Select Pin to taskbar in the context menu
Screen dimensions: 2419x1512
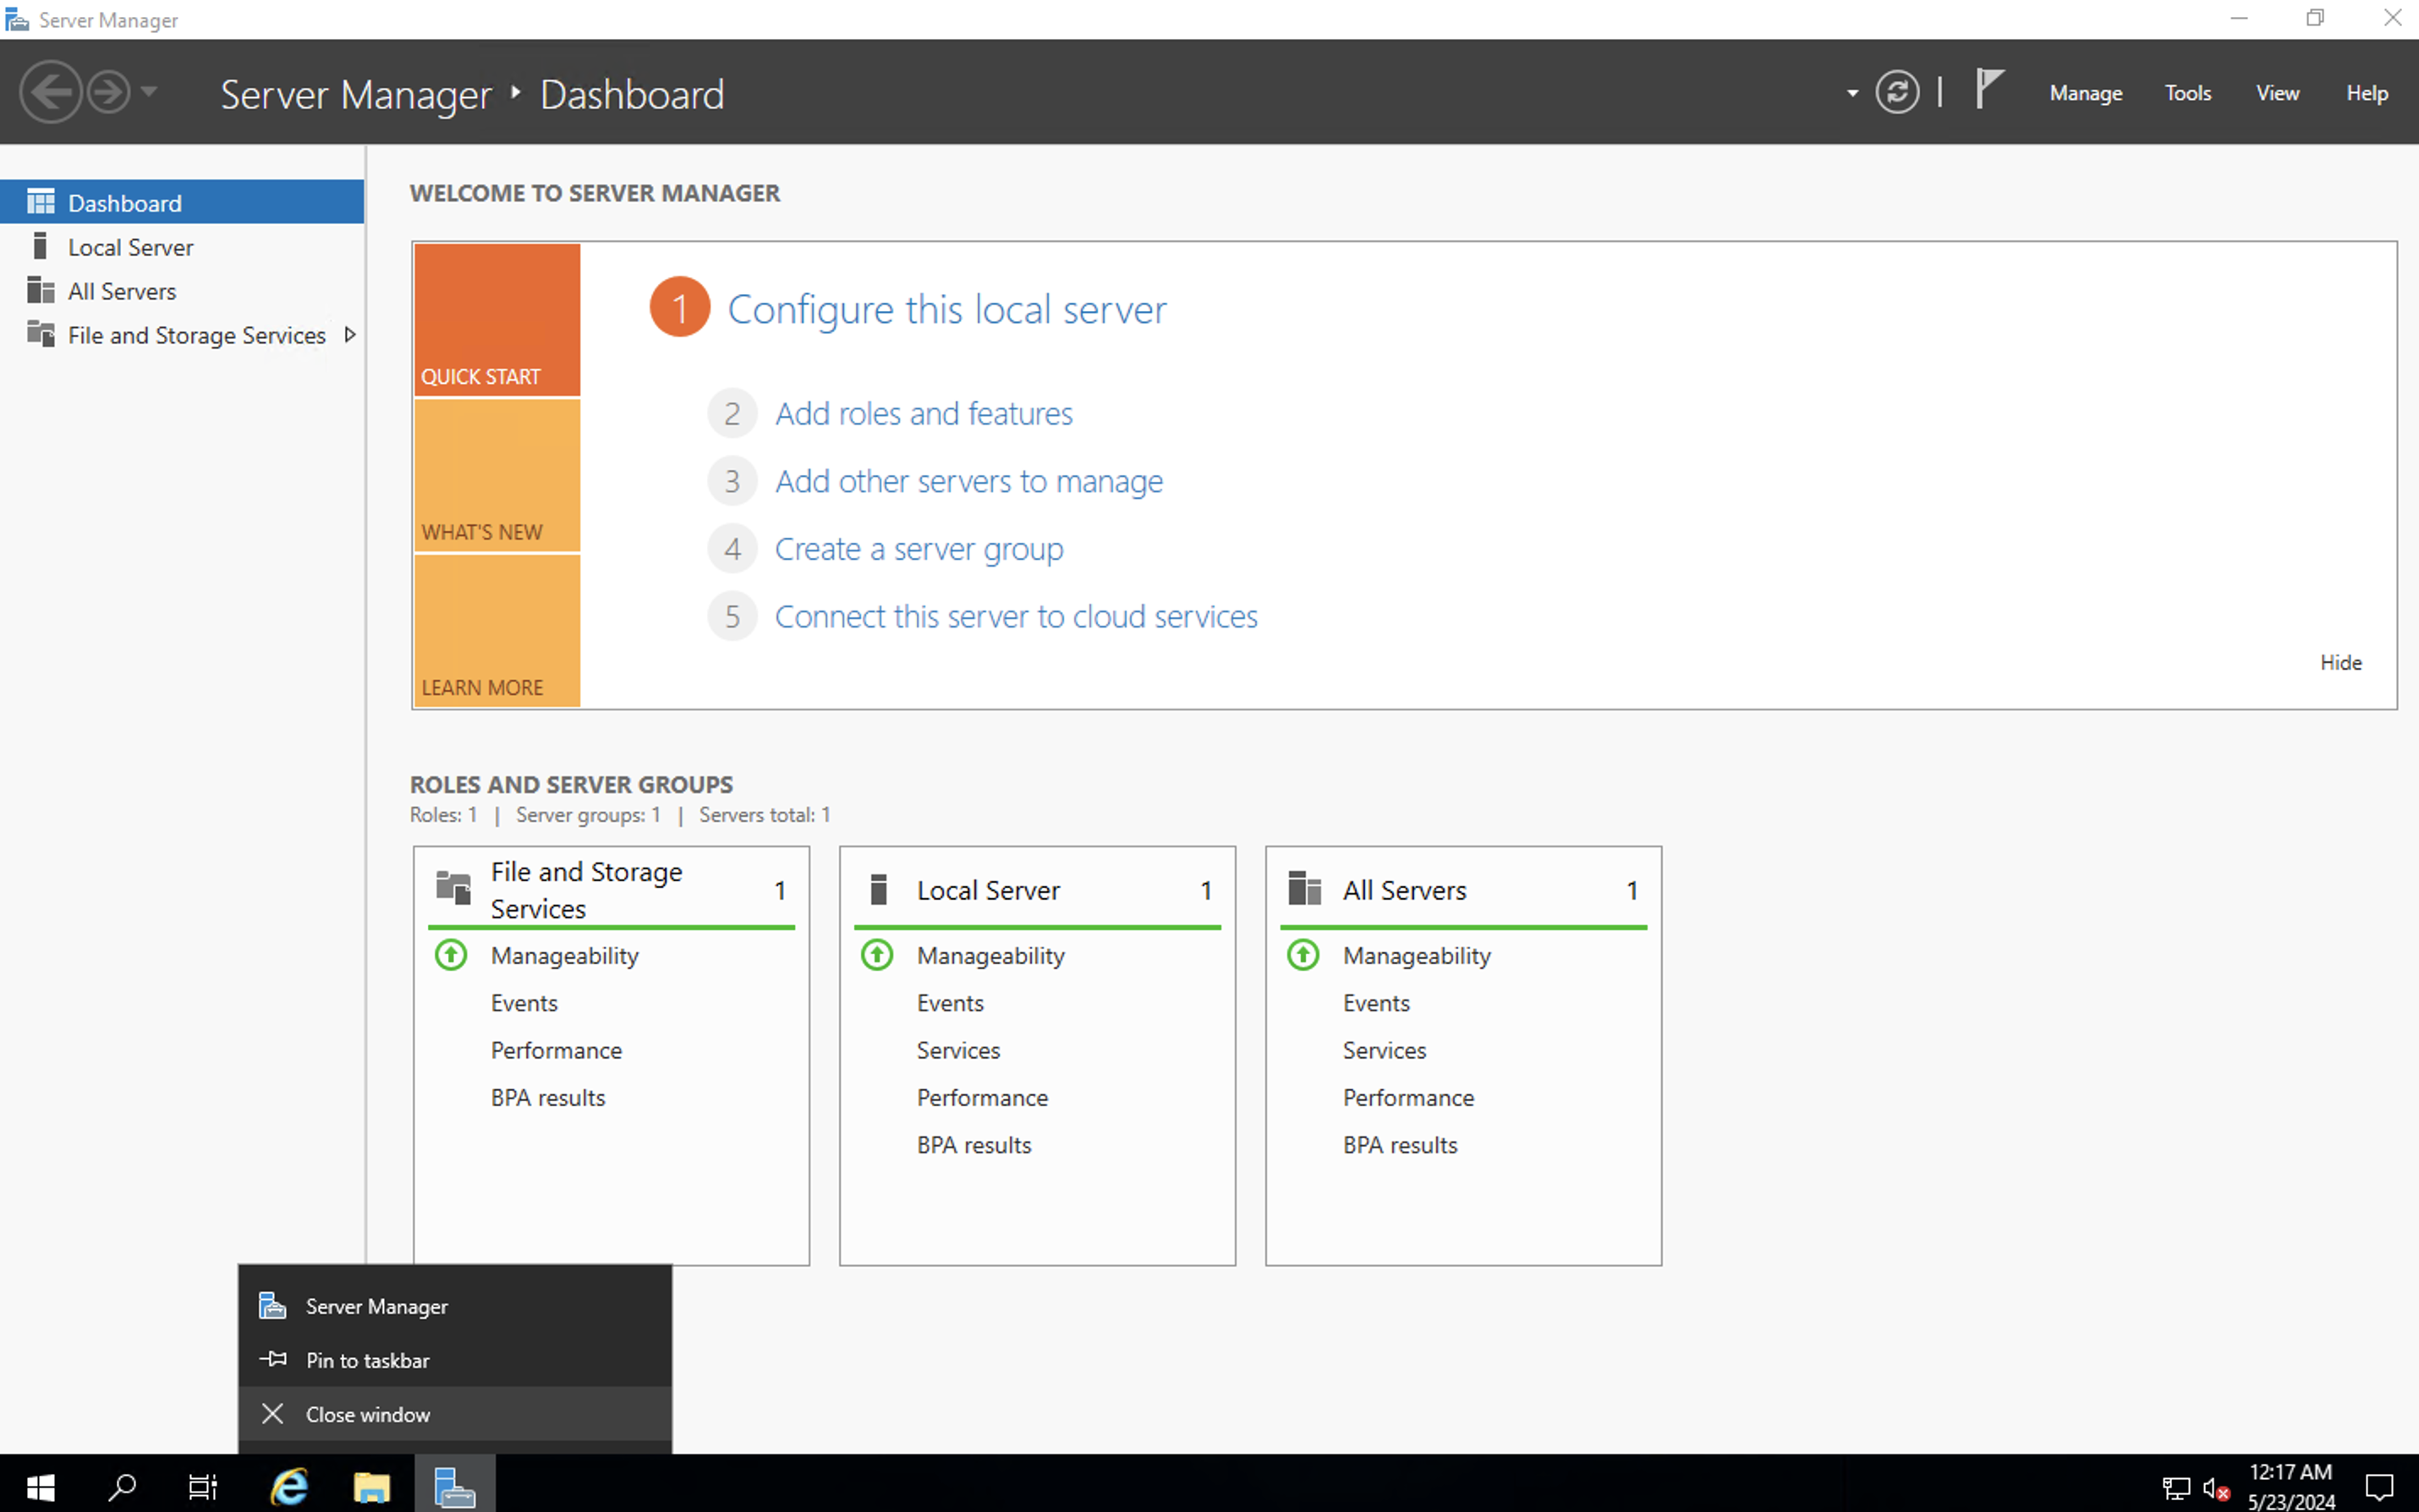(368, 1359)
